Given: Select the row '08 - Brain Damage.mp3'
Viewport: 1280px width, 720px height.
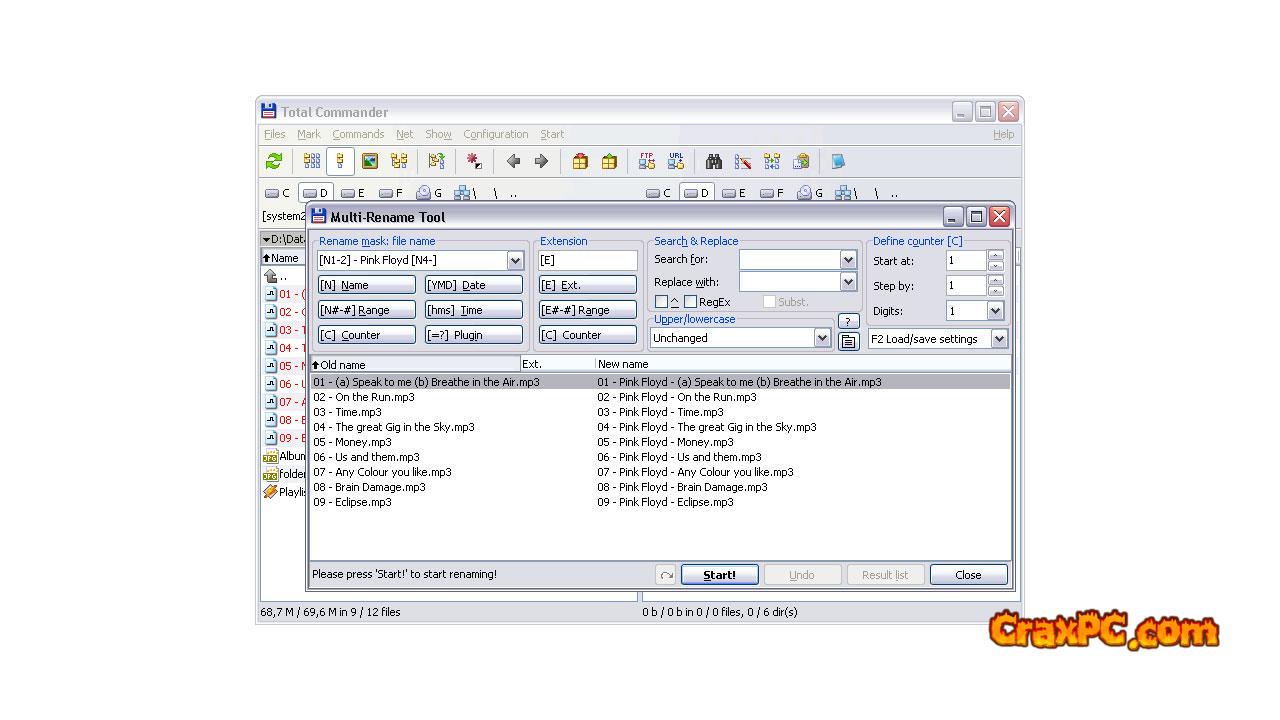Looking at the screenshot, I should click(x=660, y=487).
